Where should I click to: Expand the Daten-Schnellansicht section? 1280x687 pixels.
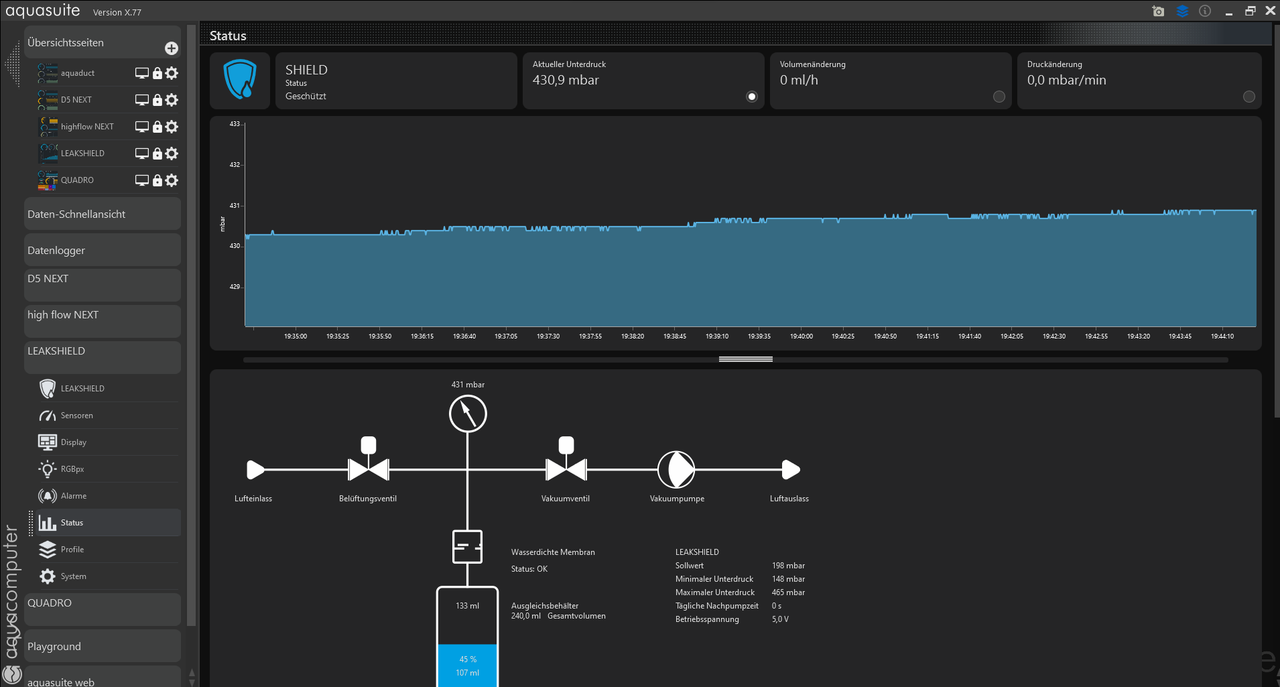tap(102, 214)
